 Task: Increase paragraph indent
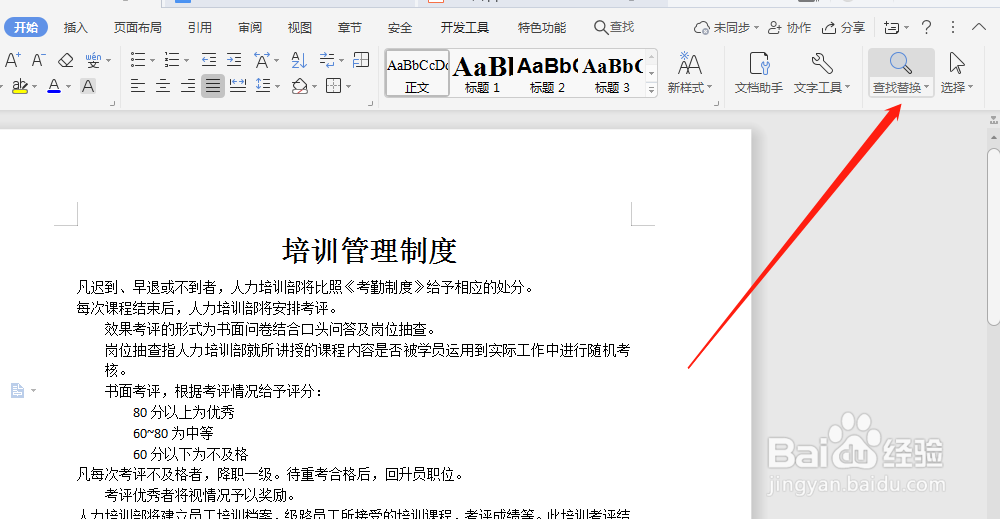click(234, 61)
